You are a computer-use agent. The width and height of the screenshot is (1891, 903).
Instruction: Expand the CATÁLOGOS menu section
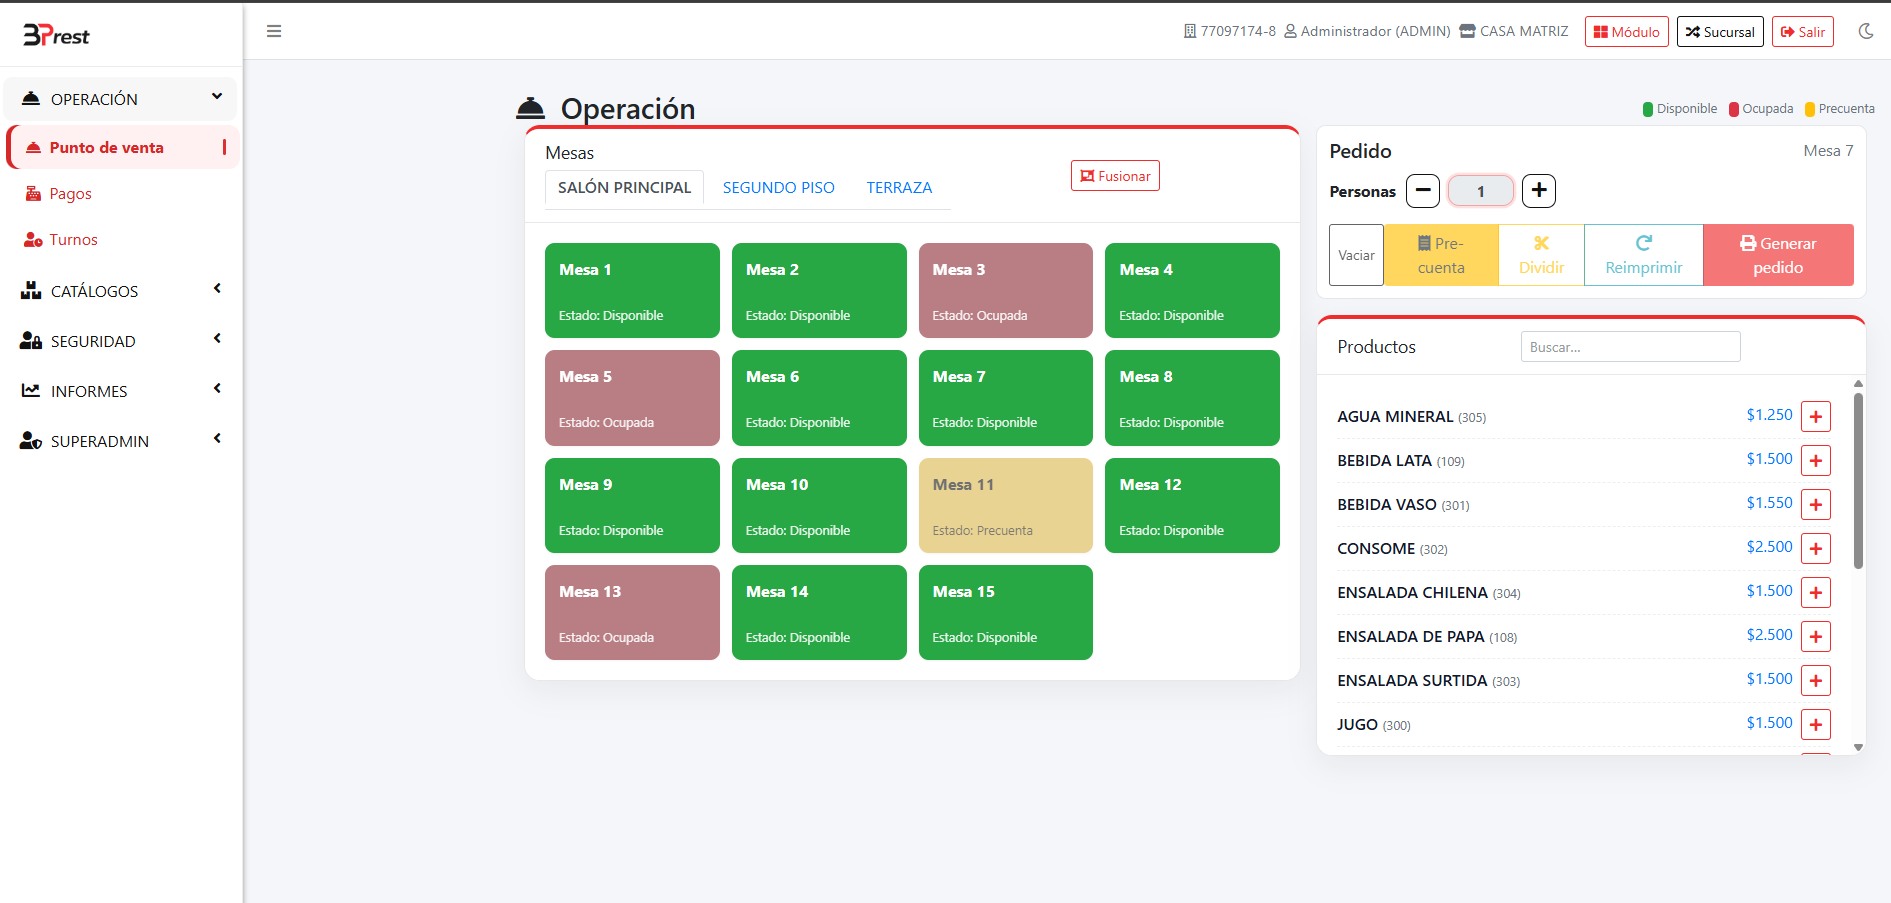coord(120,291)
